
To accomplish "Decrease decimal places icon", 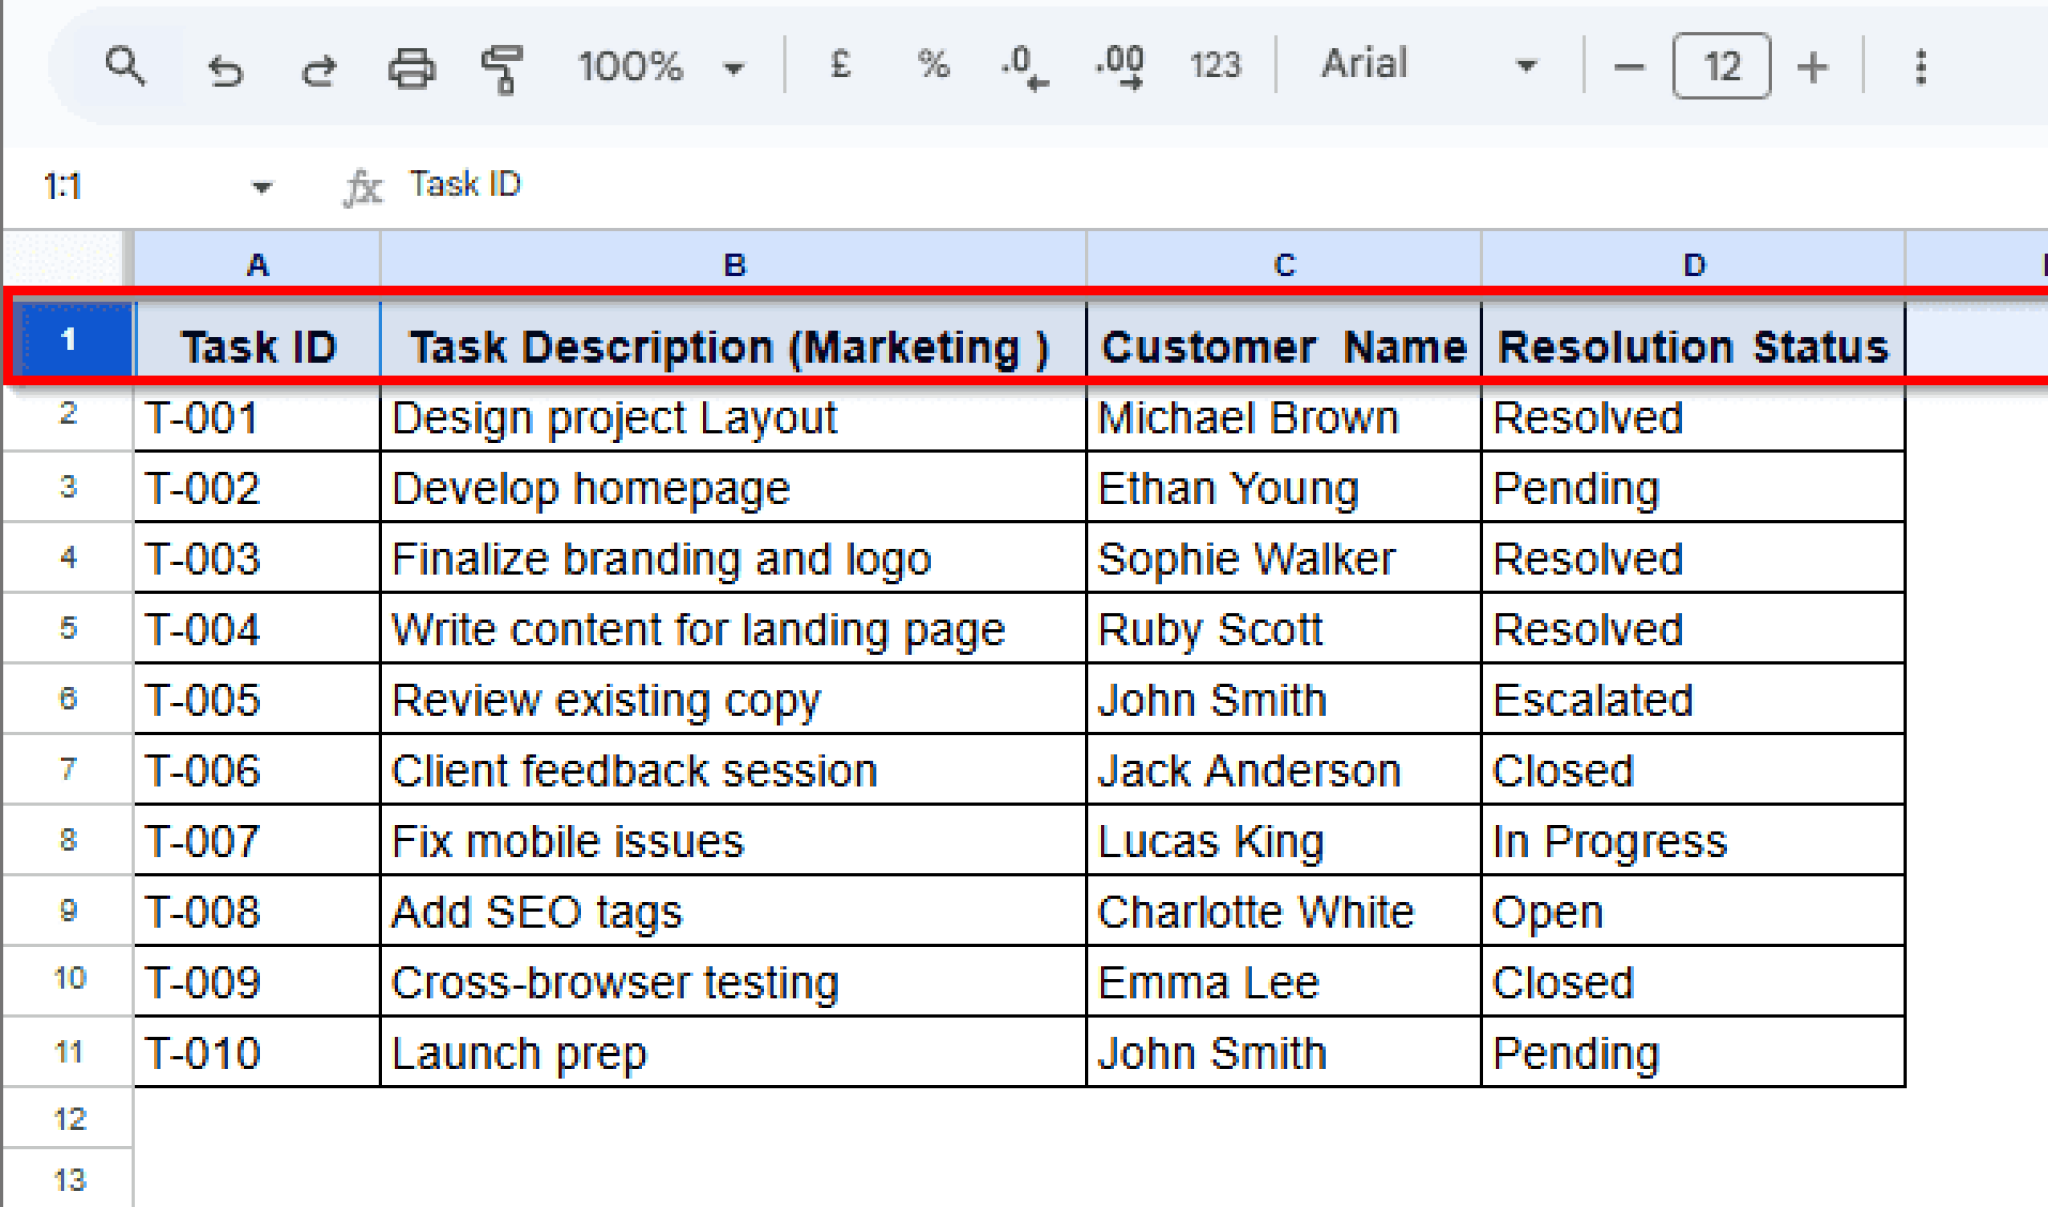I will coord(1020,67).
